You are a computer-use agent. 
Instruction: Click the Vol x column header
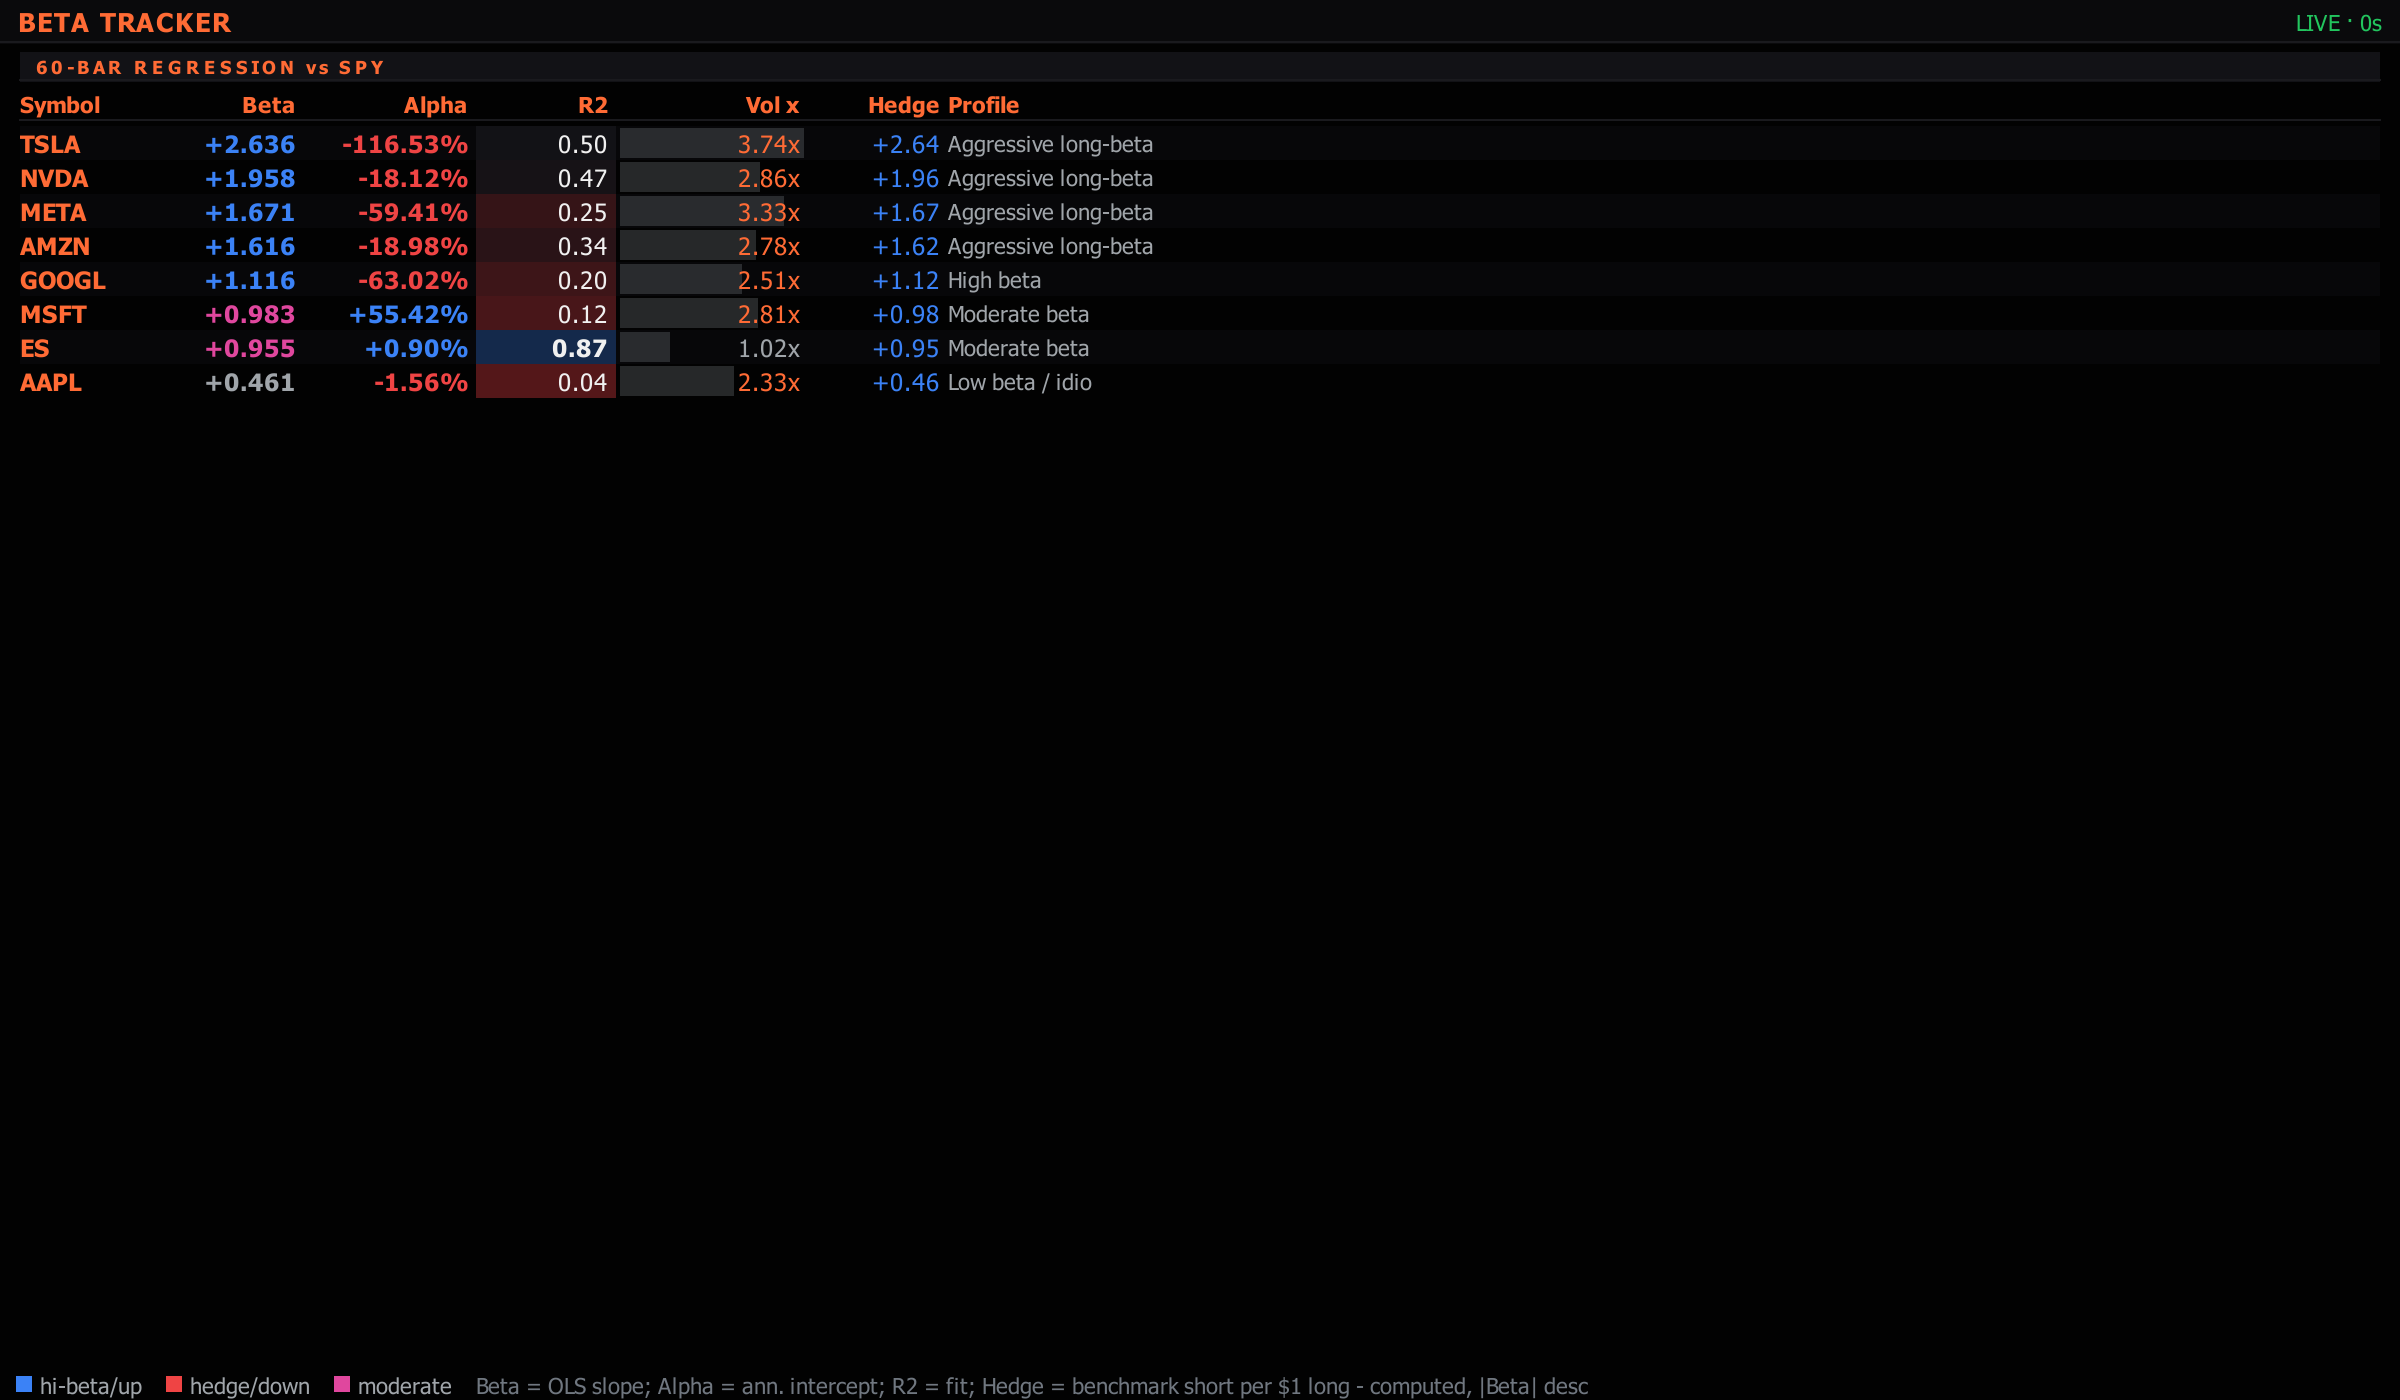772,105
